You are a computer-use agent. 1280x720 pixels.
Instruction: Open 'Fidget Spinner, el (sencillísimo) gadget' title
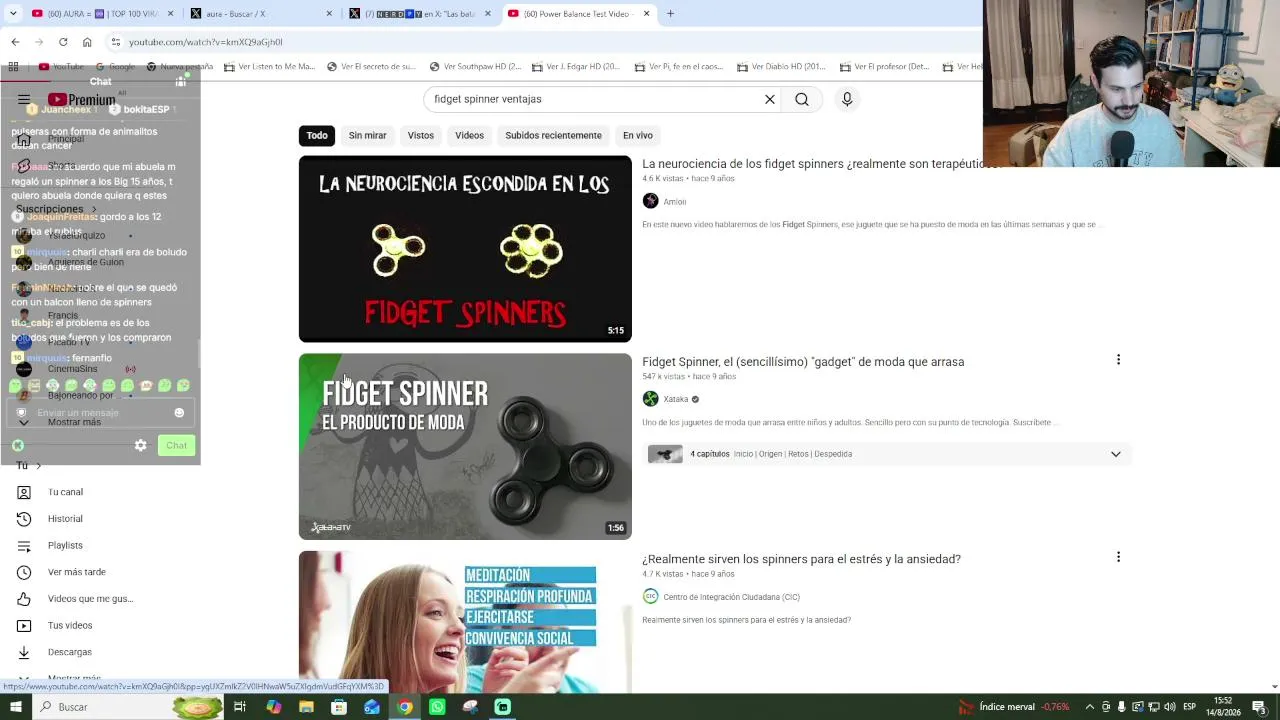tap(803, 362)
